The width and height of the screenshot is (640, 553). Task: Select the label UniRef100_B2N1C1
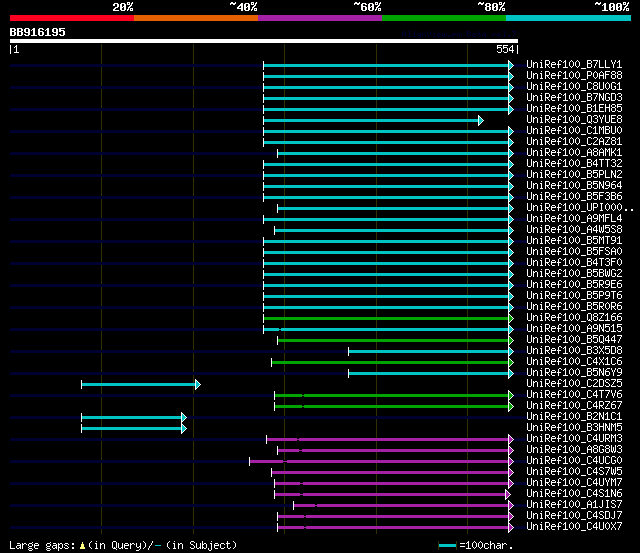[x=574, y=417]
